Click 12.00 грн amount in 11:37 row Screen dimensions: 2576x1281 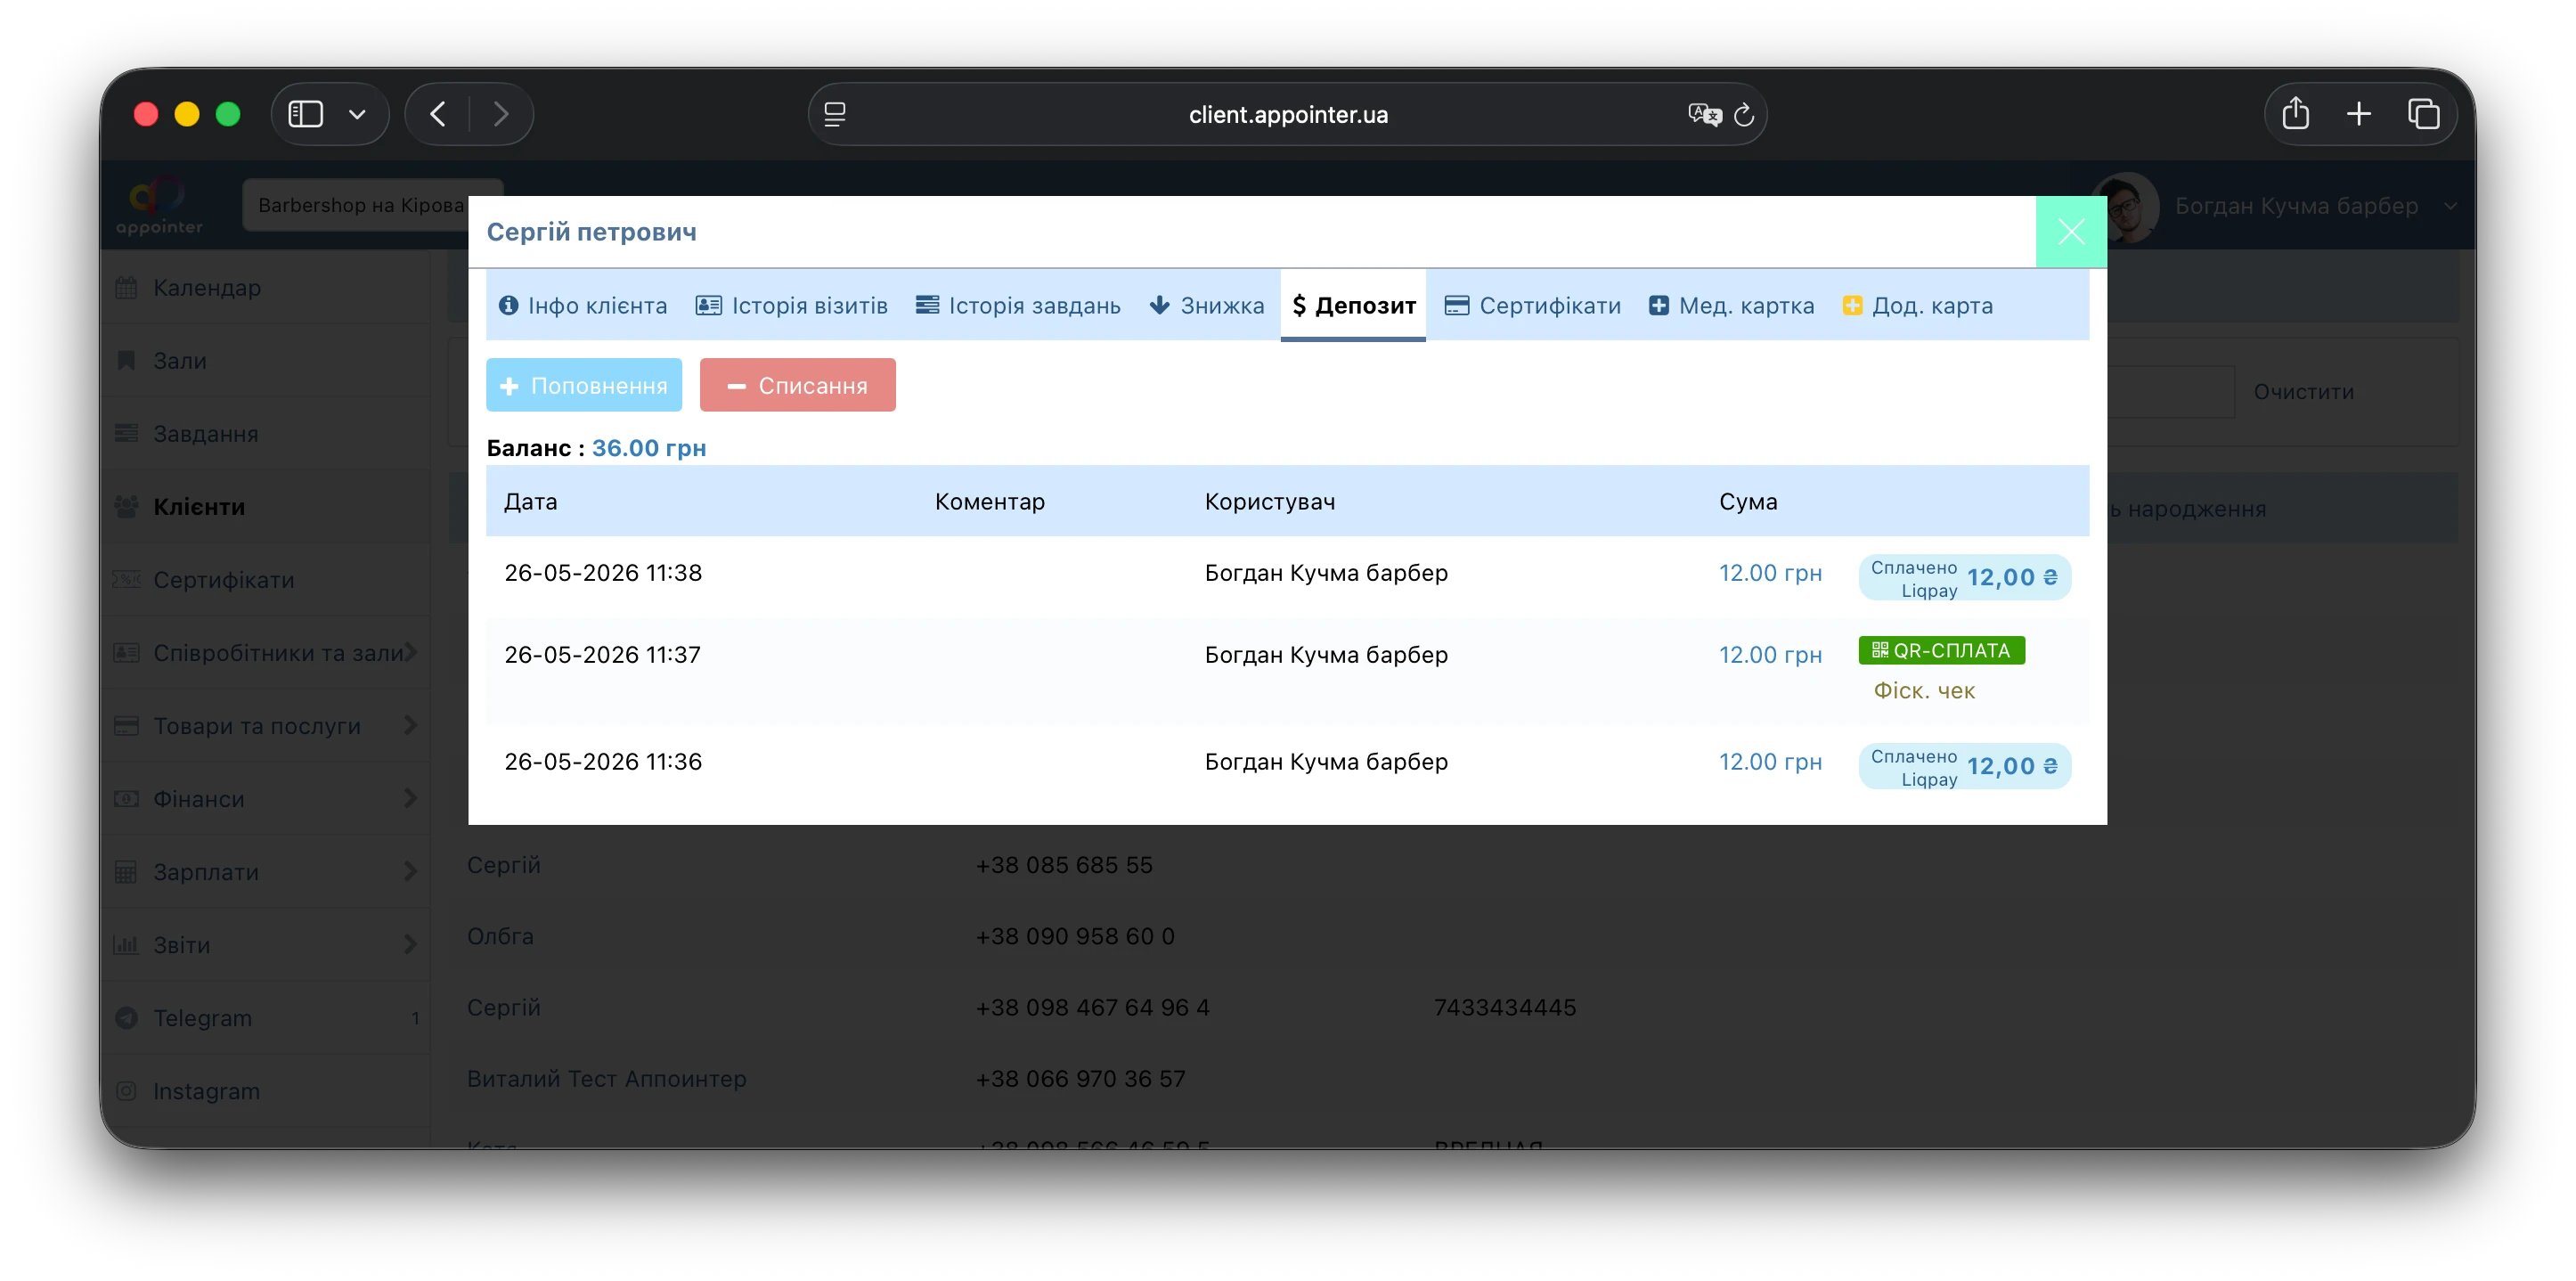(1770, 654)
